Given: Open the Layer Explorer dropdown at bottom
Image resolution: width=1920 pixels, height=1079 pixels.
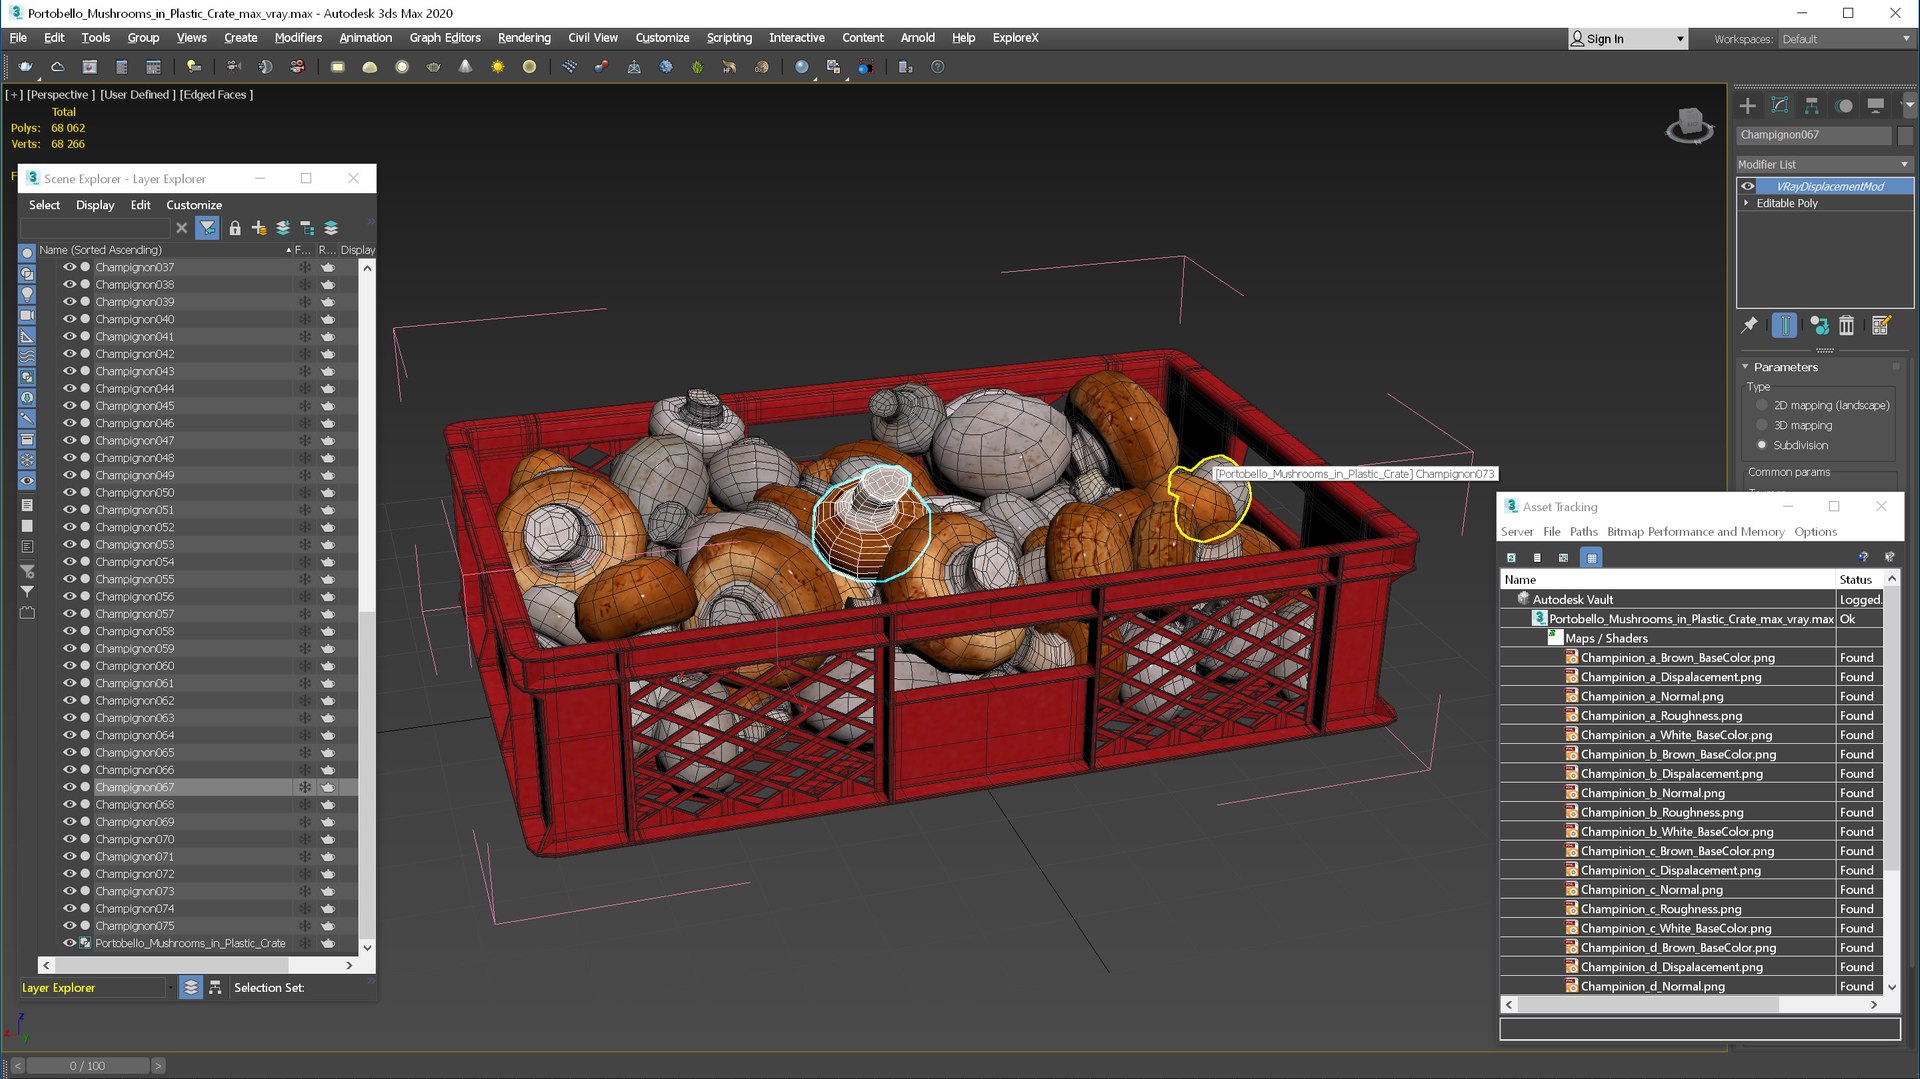Looking at the screenshot, I should (170, 987).
